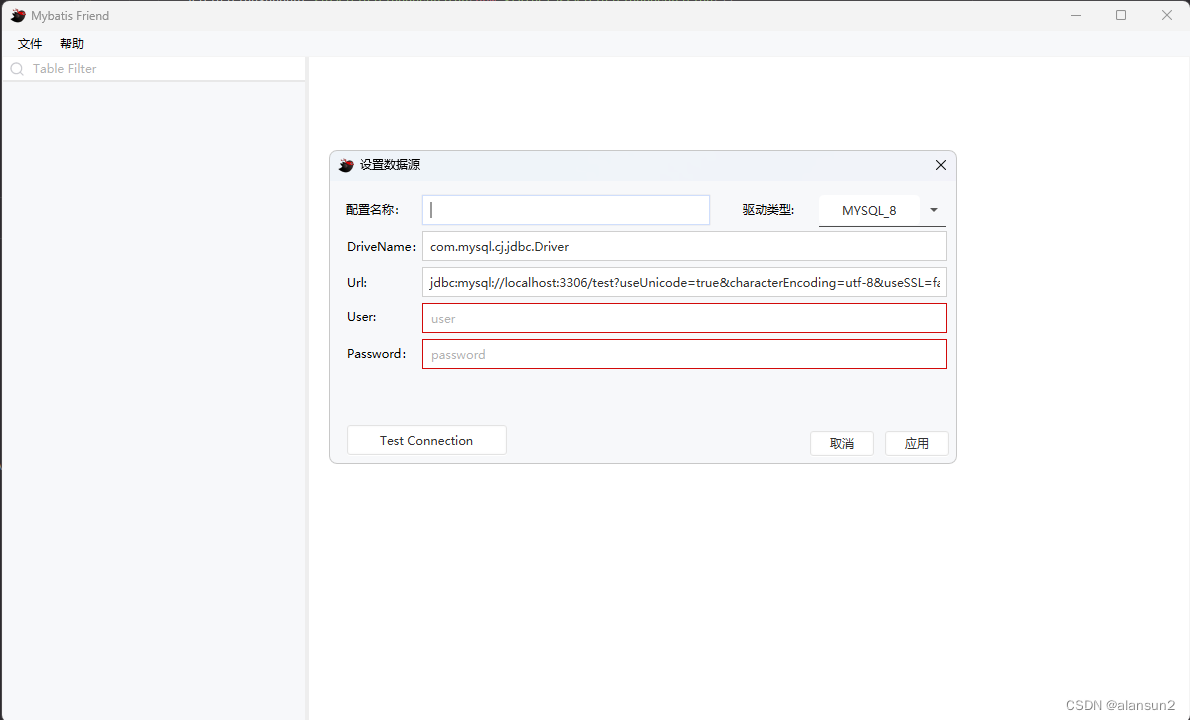Maximize the Mybatis Friend window

(1121, 15)
